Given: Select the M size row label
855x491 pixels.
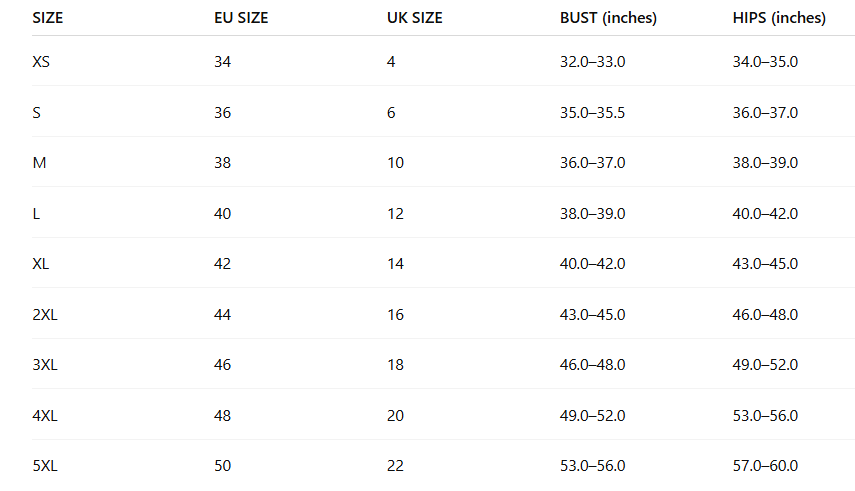Looking at the screenshot, I should pyautogui.click(x=39, y=163).
